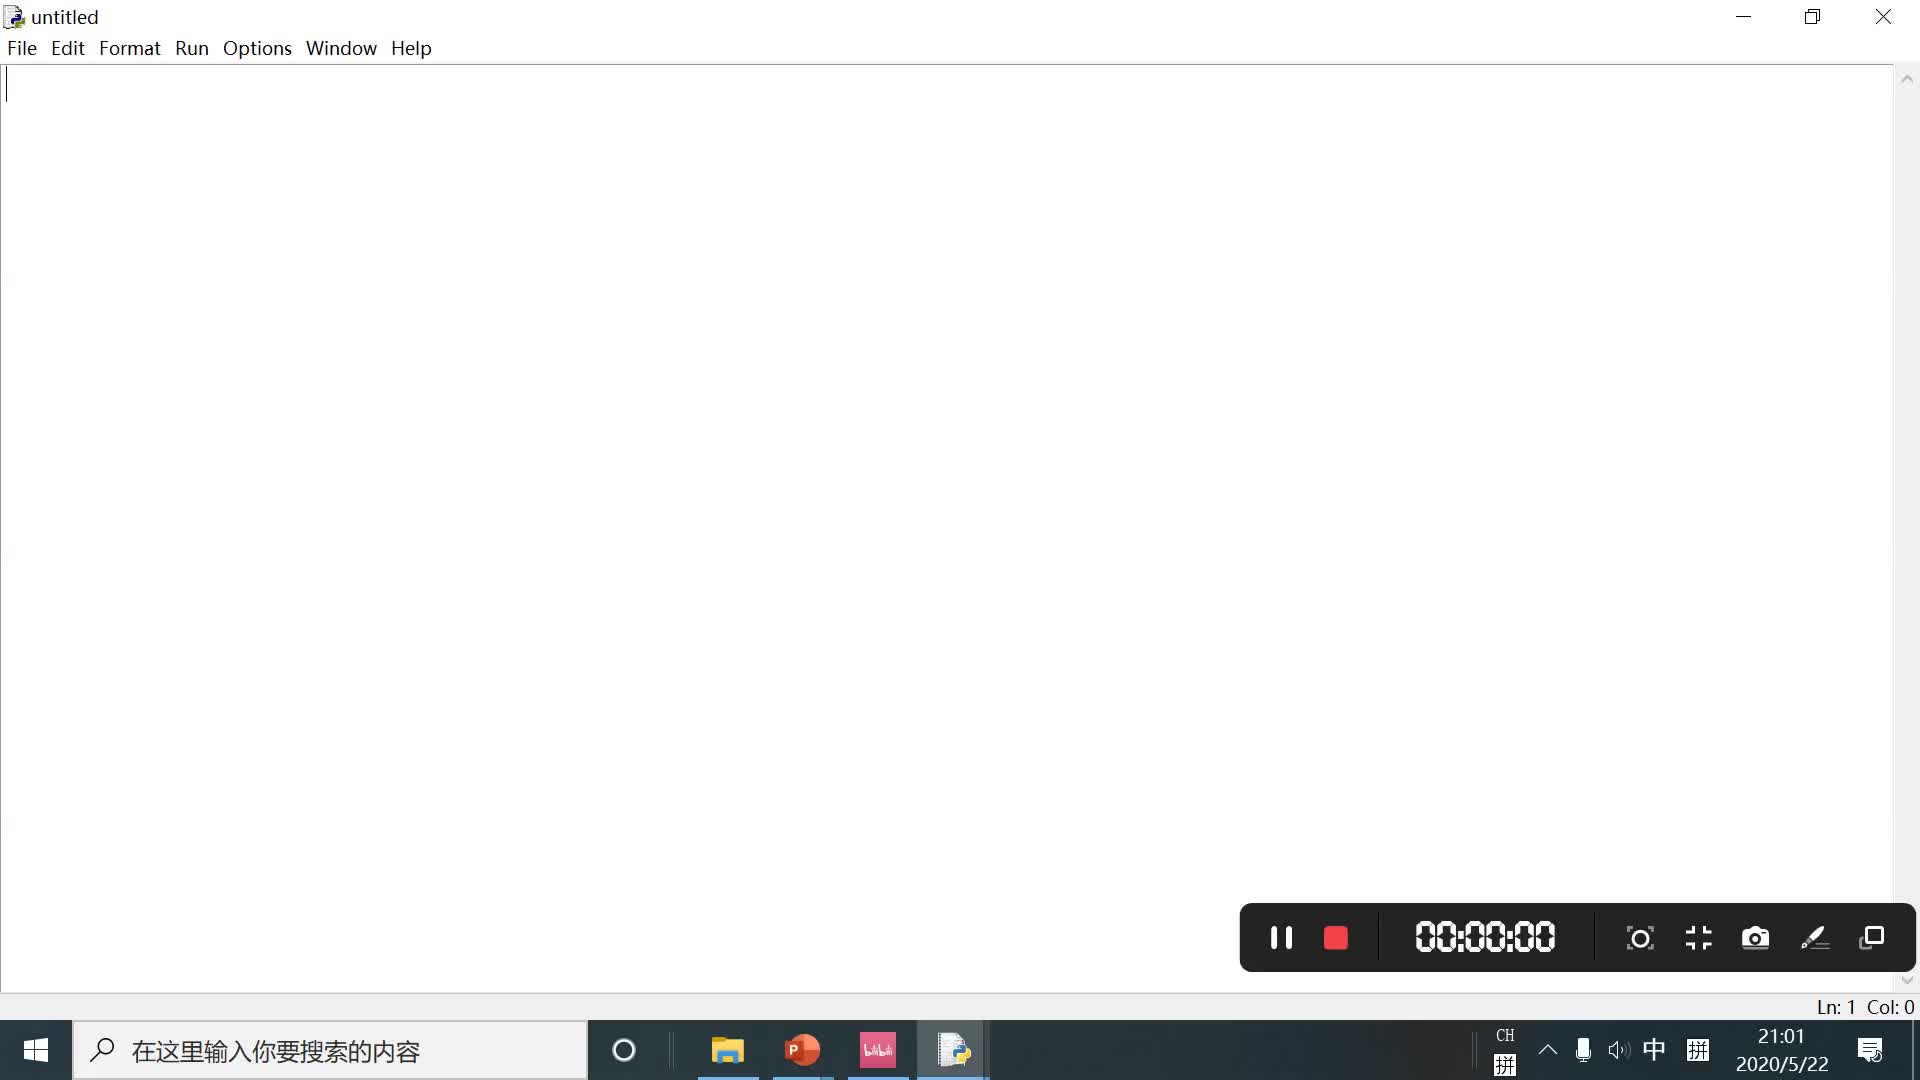This screenshot has width=1920, height=1080.
Task: Open the Windows Start menu
Action: 36,1050
